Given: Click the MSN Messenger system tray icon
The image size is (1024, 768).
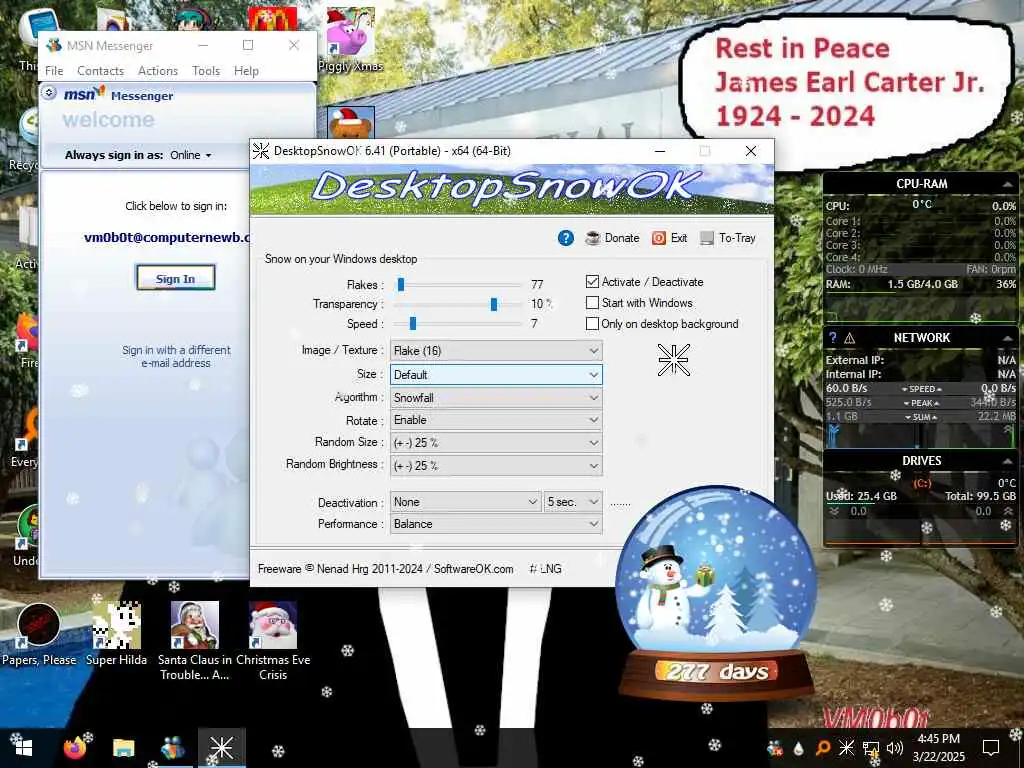Looking at the screenshot, I should [775, 748].
